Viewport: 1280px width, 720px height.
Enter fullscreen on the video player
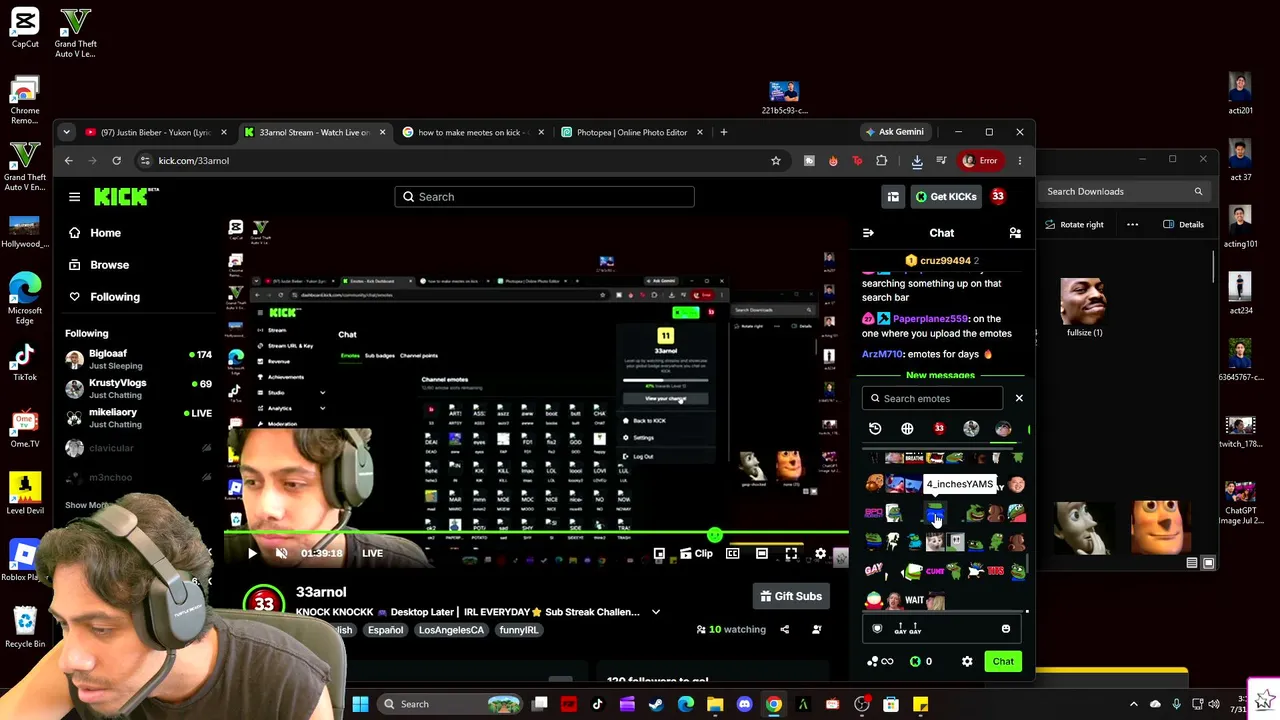(791, 553)
